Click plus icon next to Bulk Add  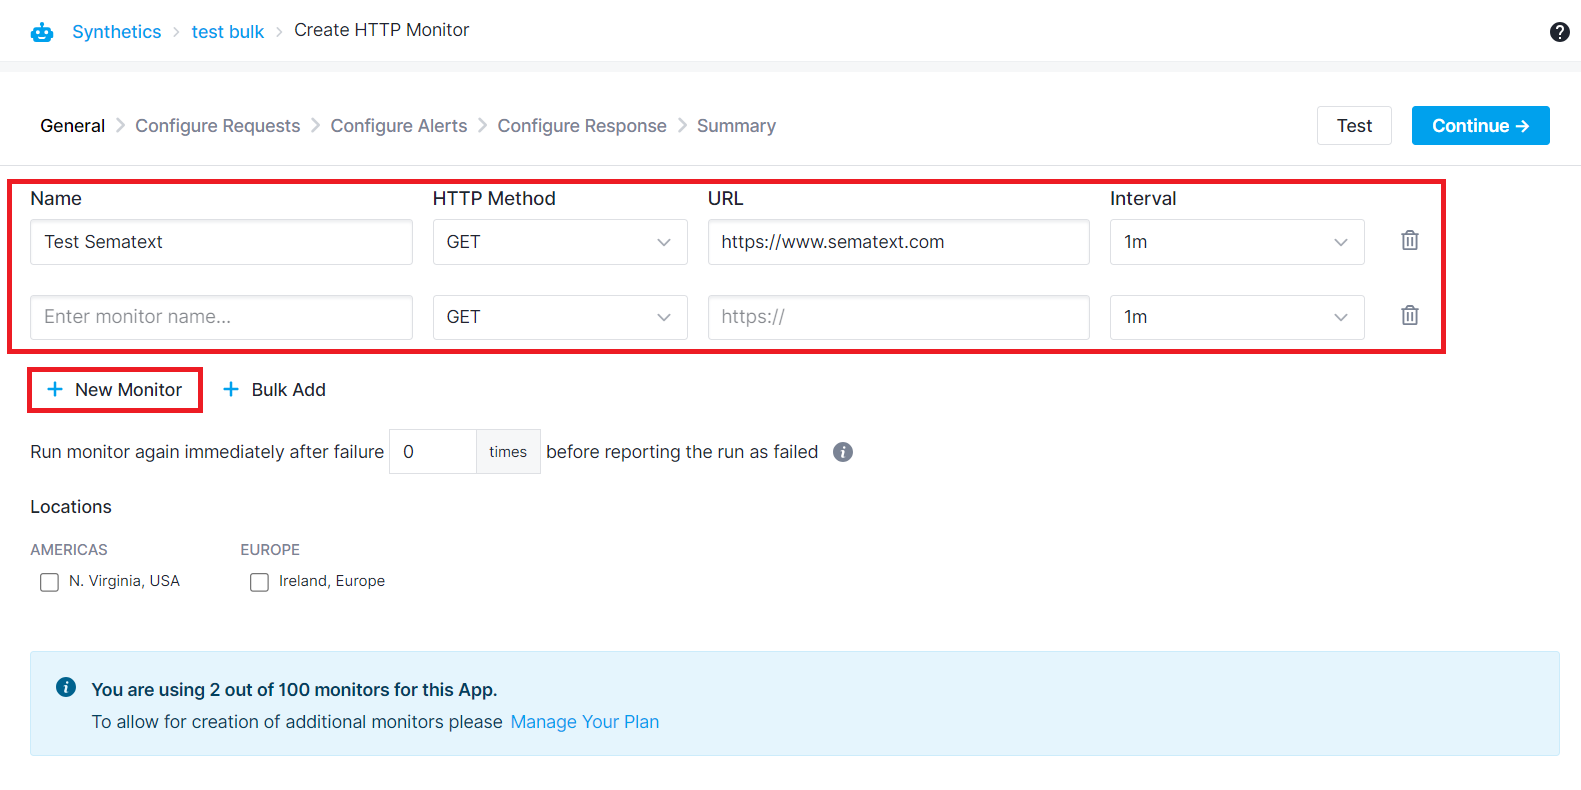[x=231, y=389]
